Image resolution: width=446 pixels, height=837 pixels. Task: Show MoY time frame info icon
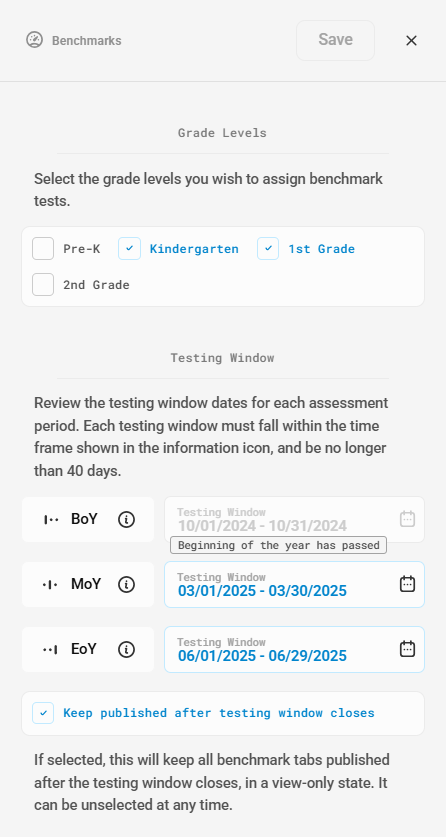pos(126,585)
